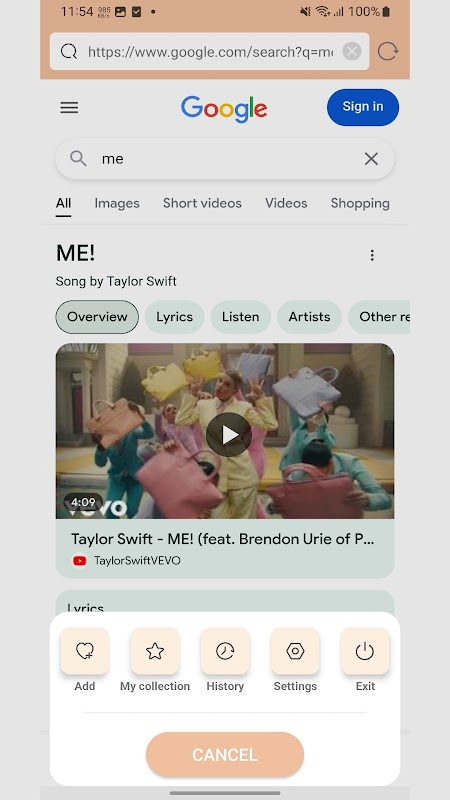Switch to Short videos tab
Image resolution: width=450 pixels, height=800 pixels.
[203, 204]
